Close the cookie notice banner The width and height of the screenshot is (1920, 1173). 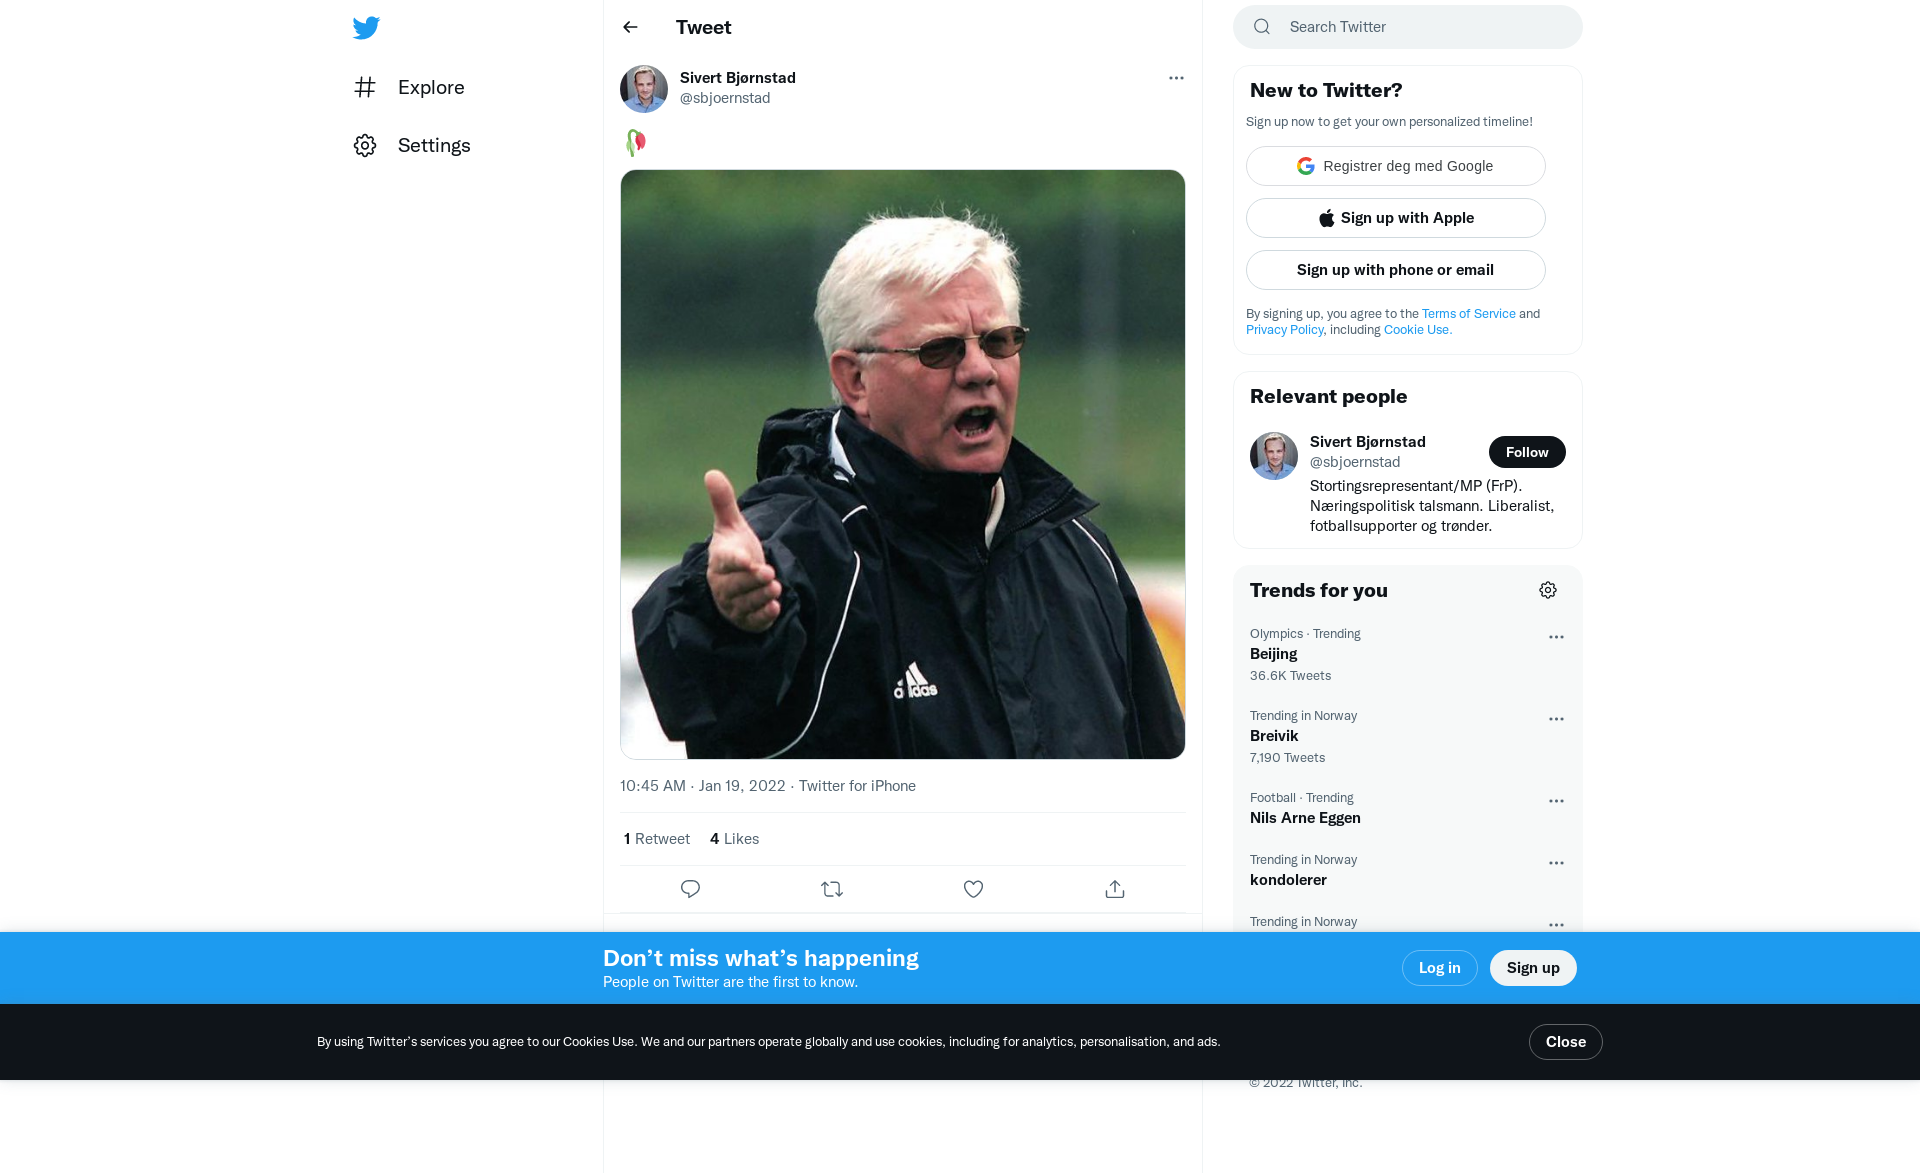tap(1565, 1042)
